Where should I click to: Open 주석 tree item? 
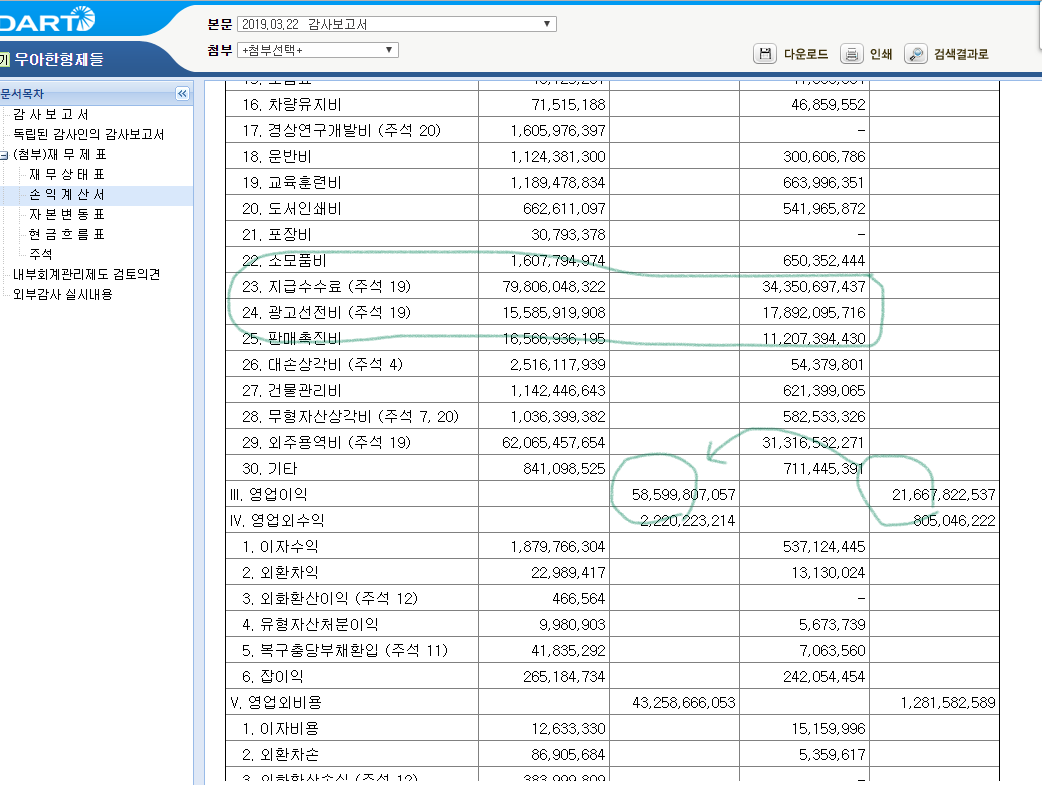click(41, 254)
